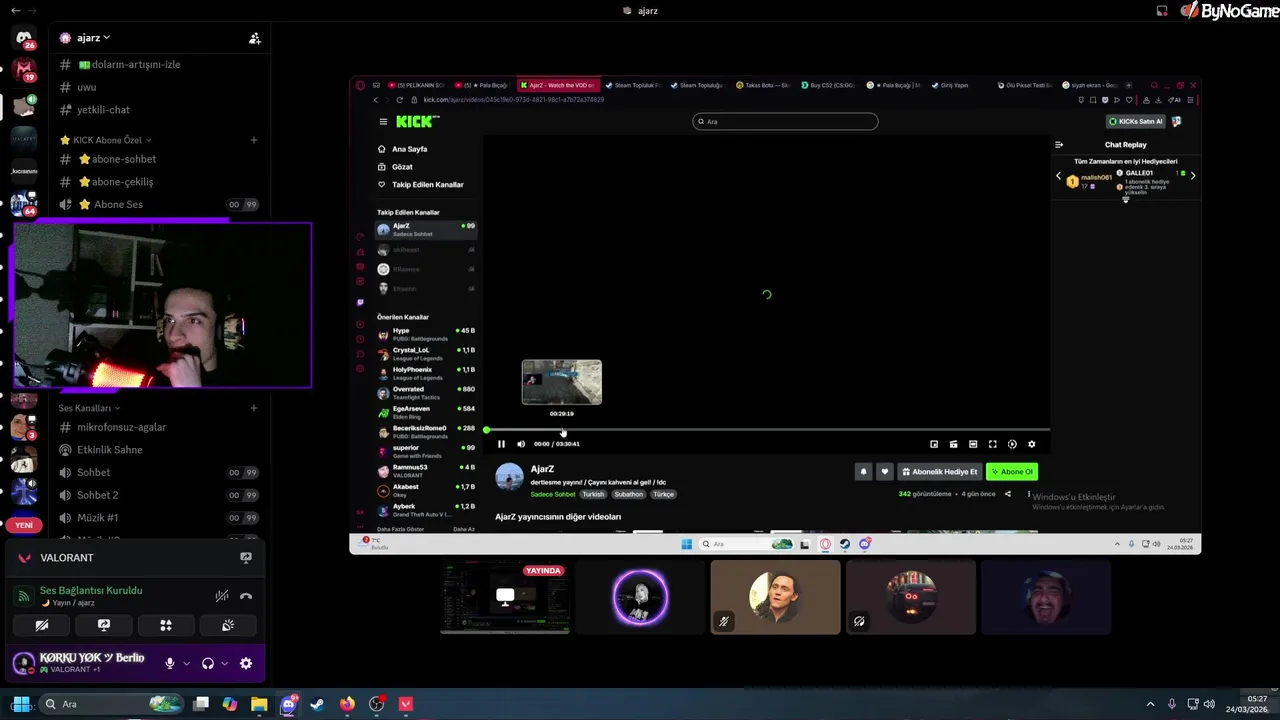Deafen with headphone icon in user panel
This screenshot has height=720, width=1280.
coord(208,663)
